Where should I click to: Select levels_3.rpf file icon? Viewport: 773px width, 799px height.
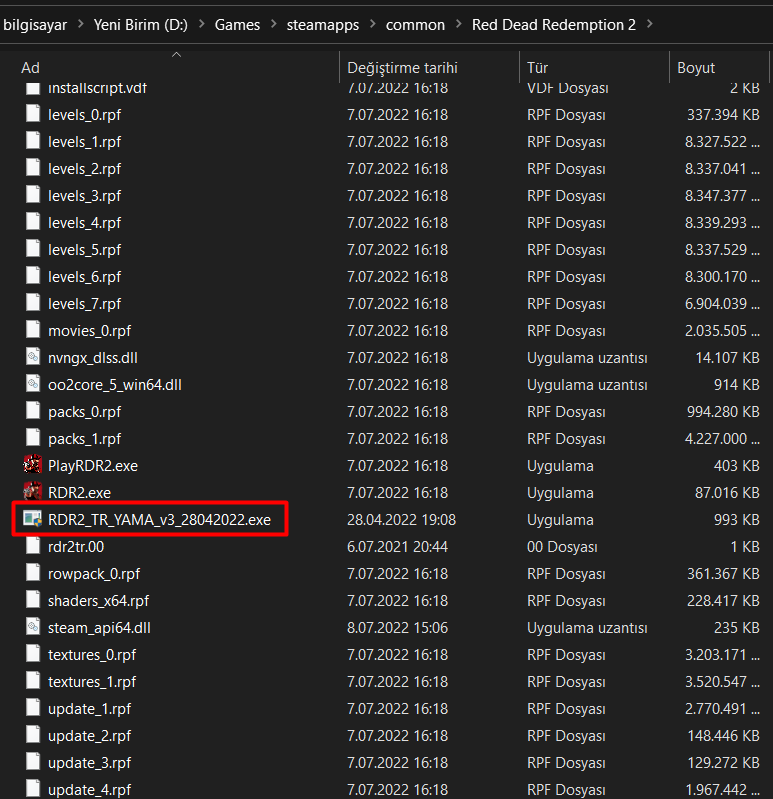click(x=33, y=195)
